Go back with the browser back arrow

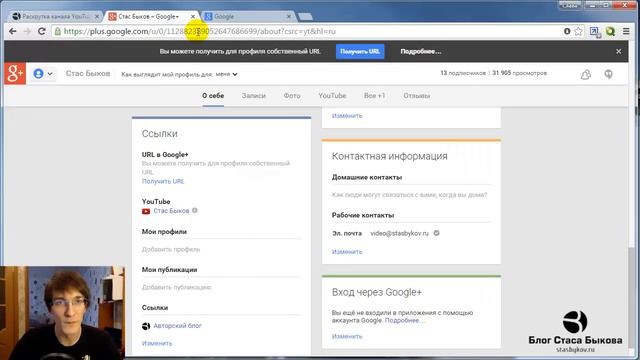tap(13, 31)
